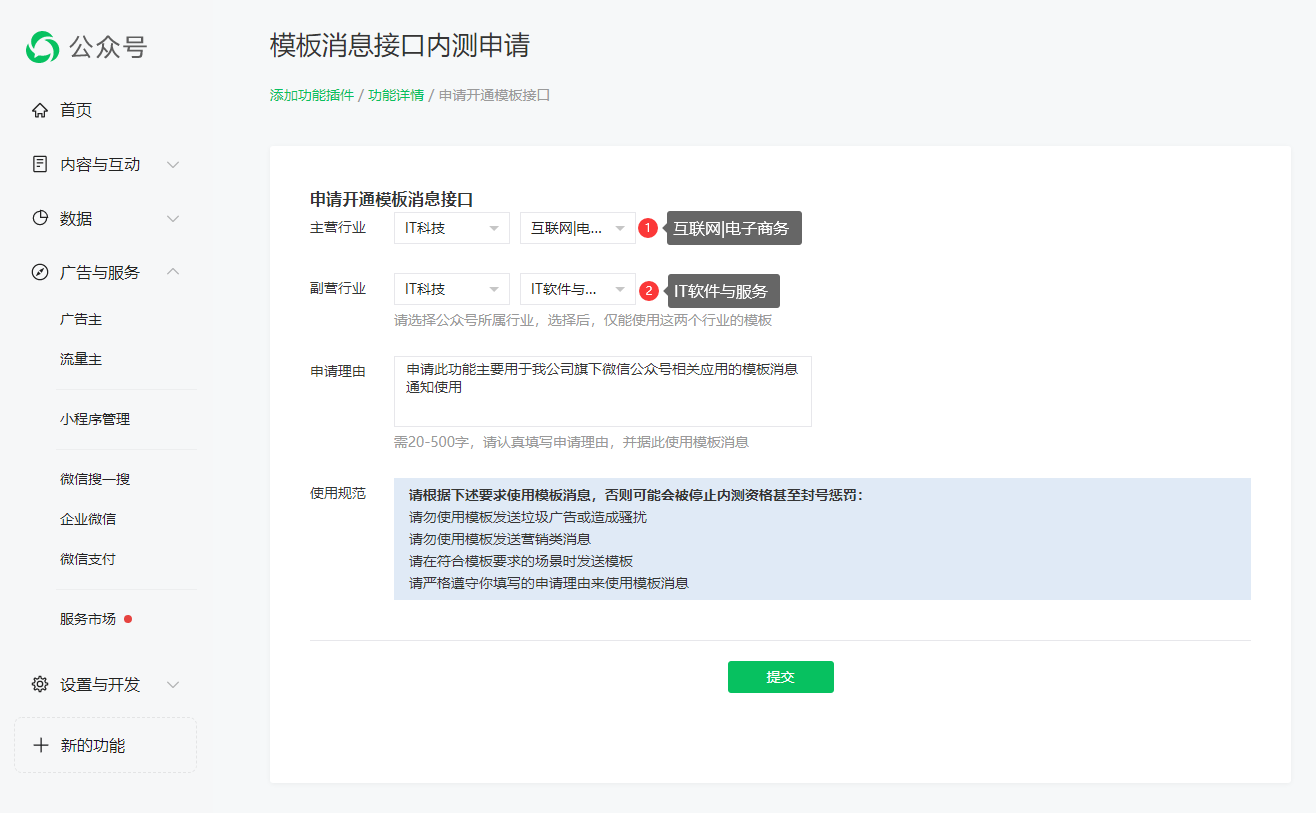
Task: Open the 副营行业 IT软件与... dropdown
Action: tap(578, 289)
